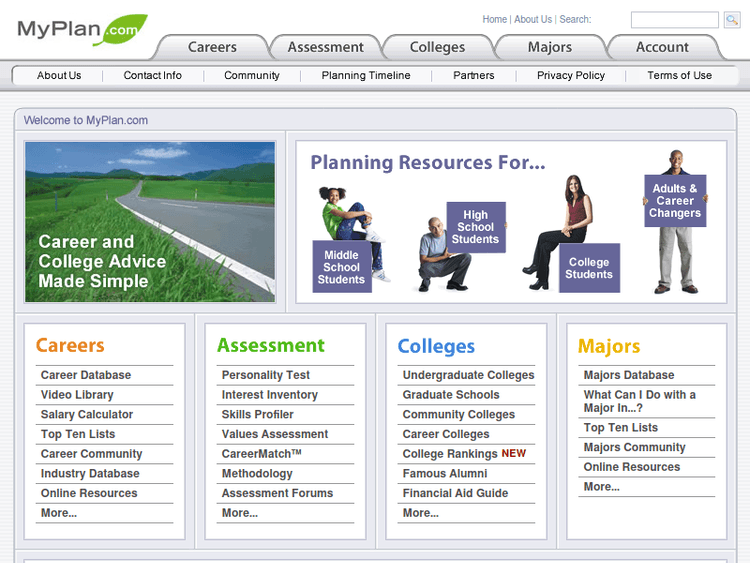Viewport: 750px width, 563px height.
Task: Click More... under Careers
Action: [x=58, y=513]
